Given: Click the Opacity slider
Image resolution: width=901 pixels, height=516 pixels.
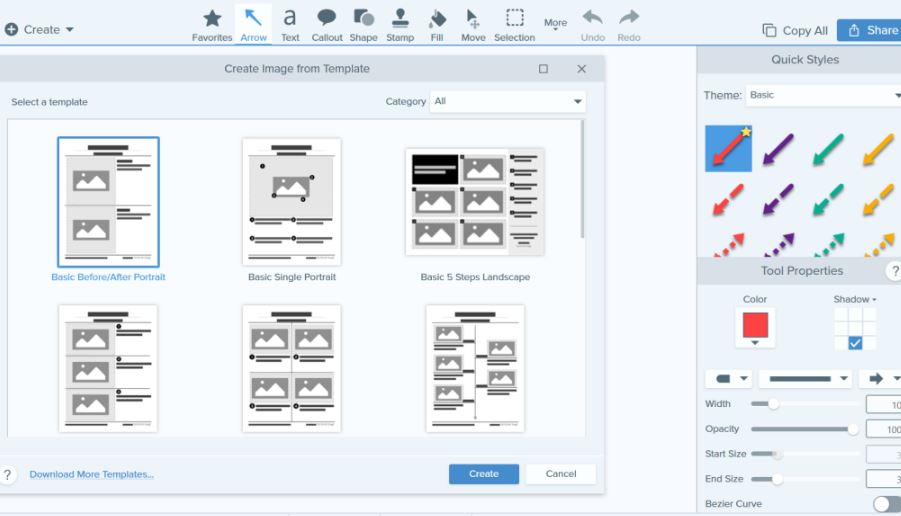Looking at the screenshot, I should [804, 429].
